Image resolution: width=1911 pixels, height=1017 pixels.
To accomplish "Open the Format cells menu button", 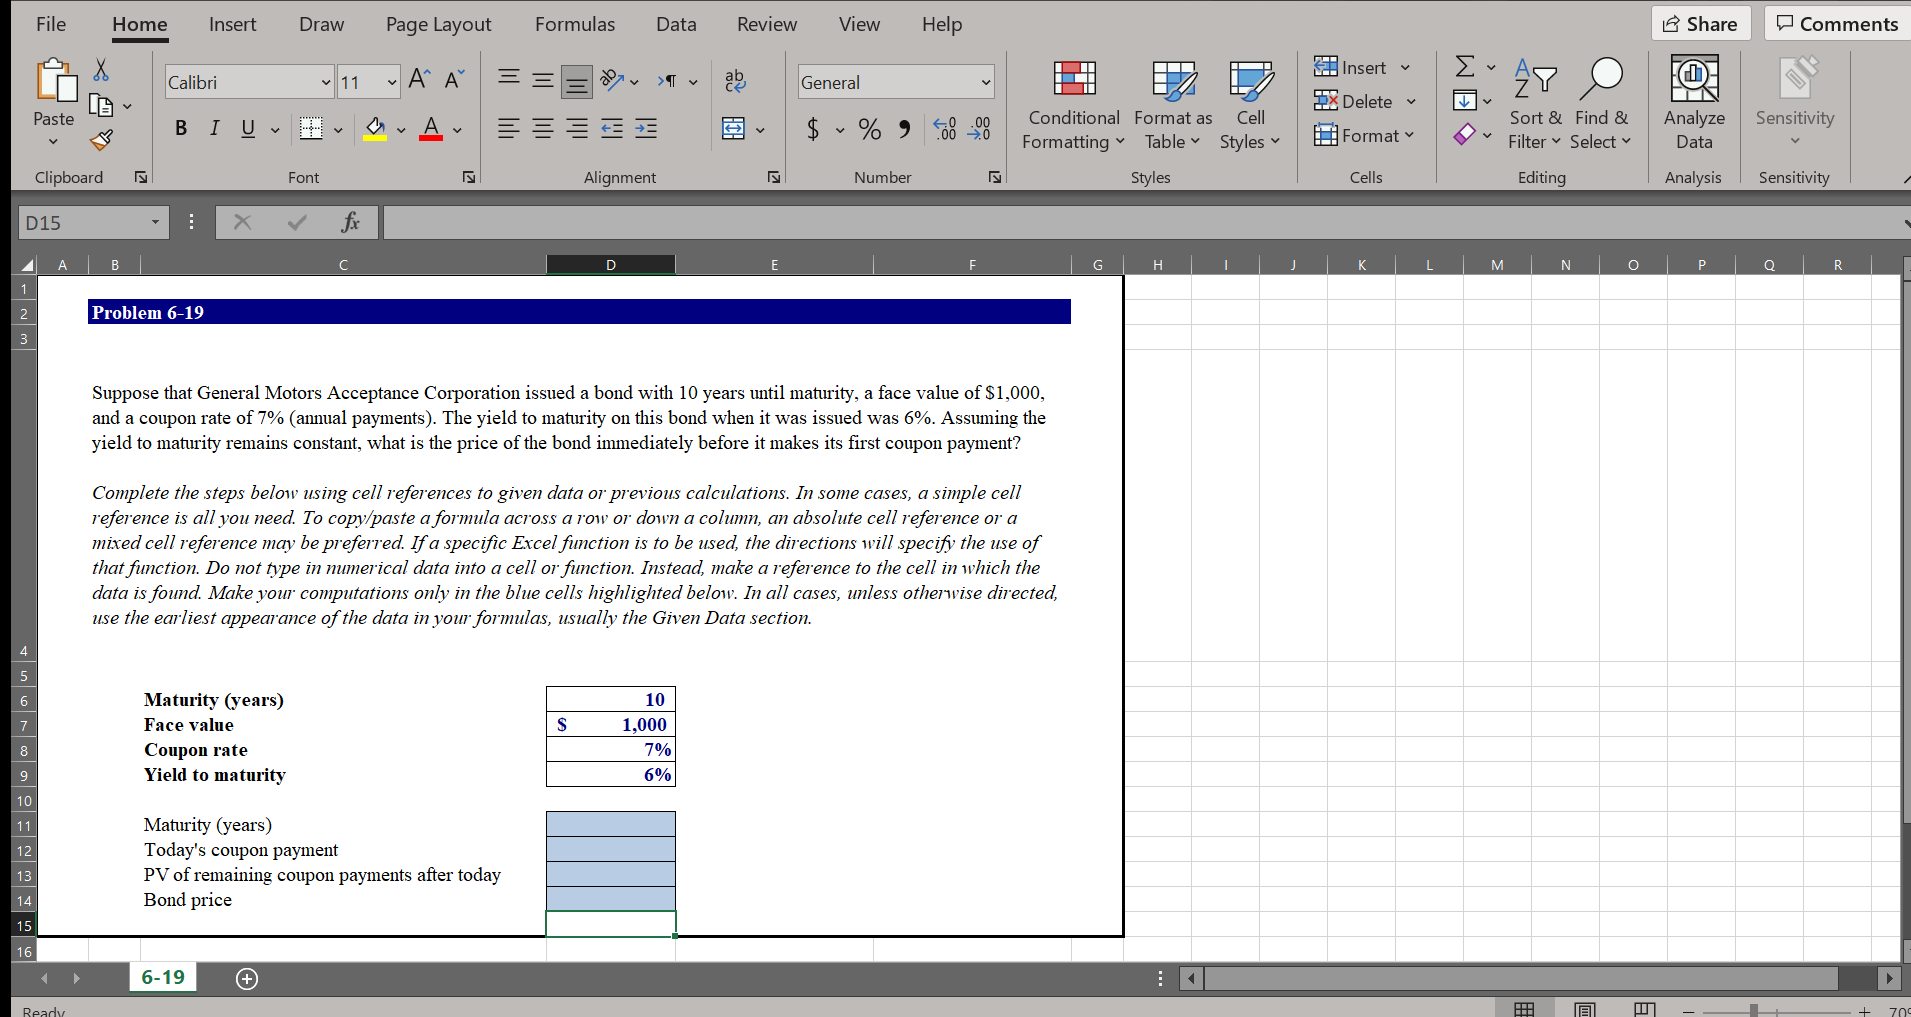I will [x=1364, y=135].
